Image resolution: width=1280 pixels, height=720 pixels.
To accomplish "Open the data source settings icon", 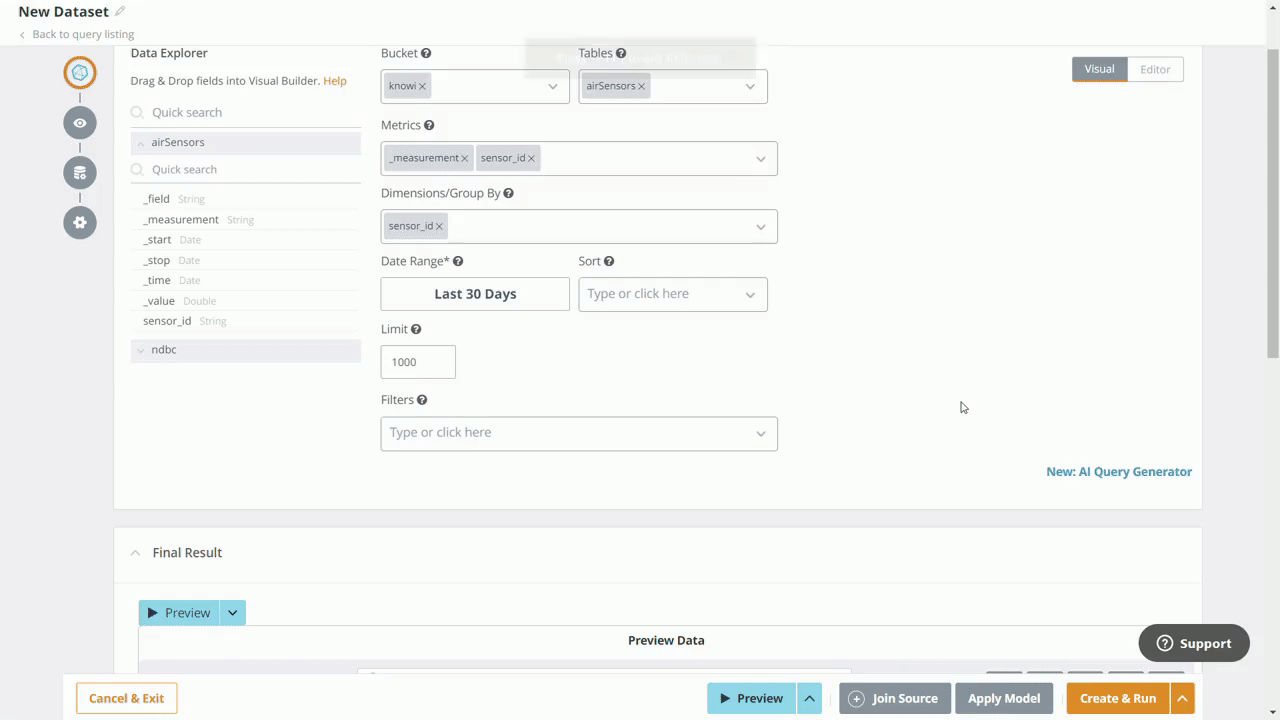I will coord(80,172).
